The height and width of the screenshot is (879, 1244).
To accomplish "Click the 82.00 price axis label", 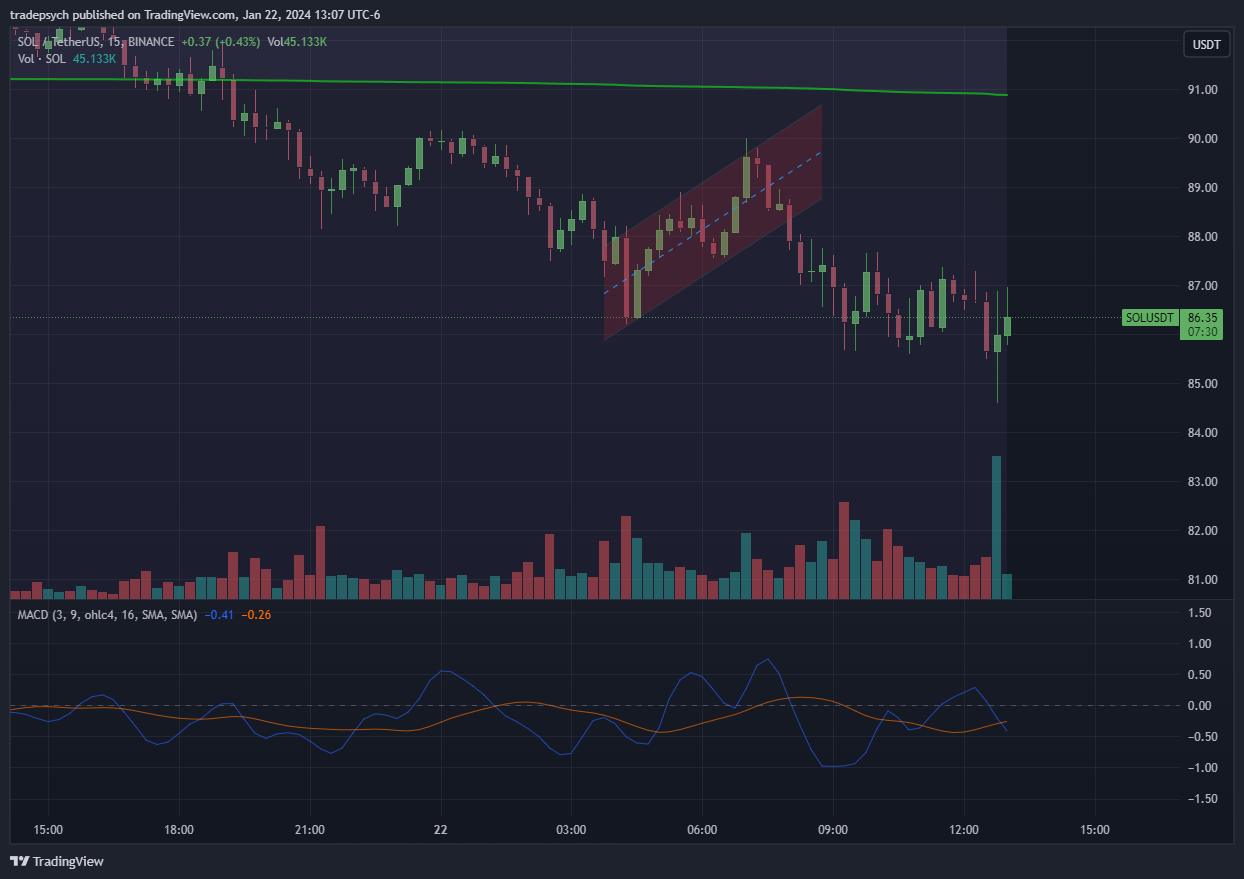I will point(1202,531).
